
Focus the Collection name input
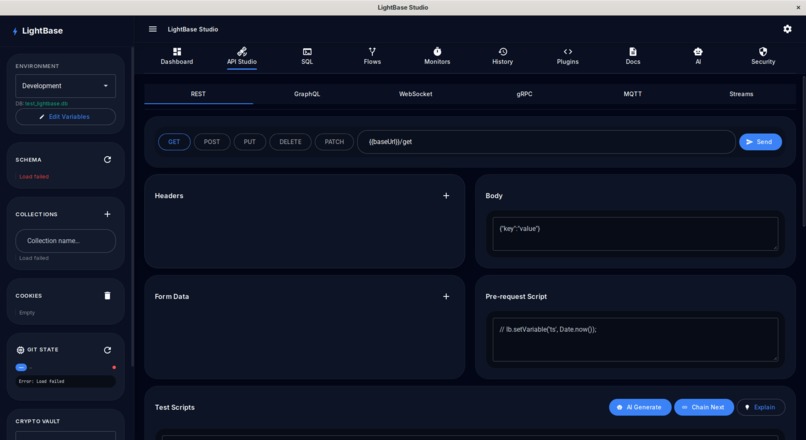tap(65, 241)
